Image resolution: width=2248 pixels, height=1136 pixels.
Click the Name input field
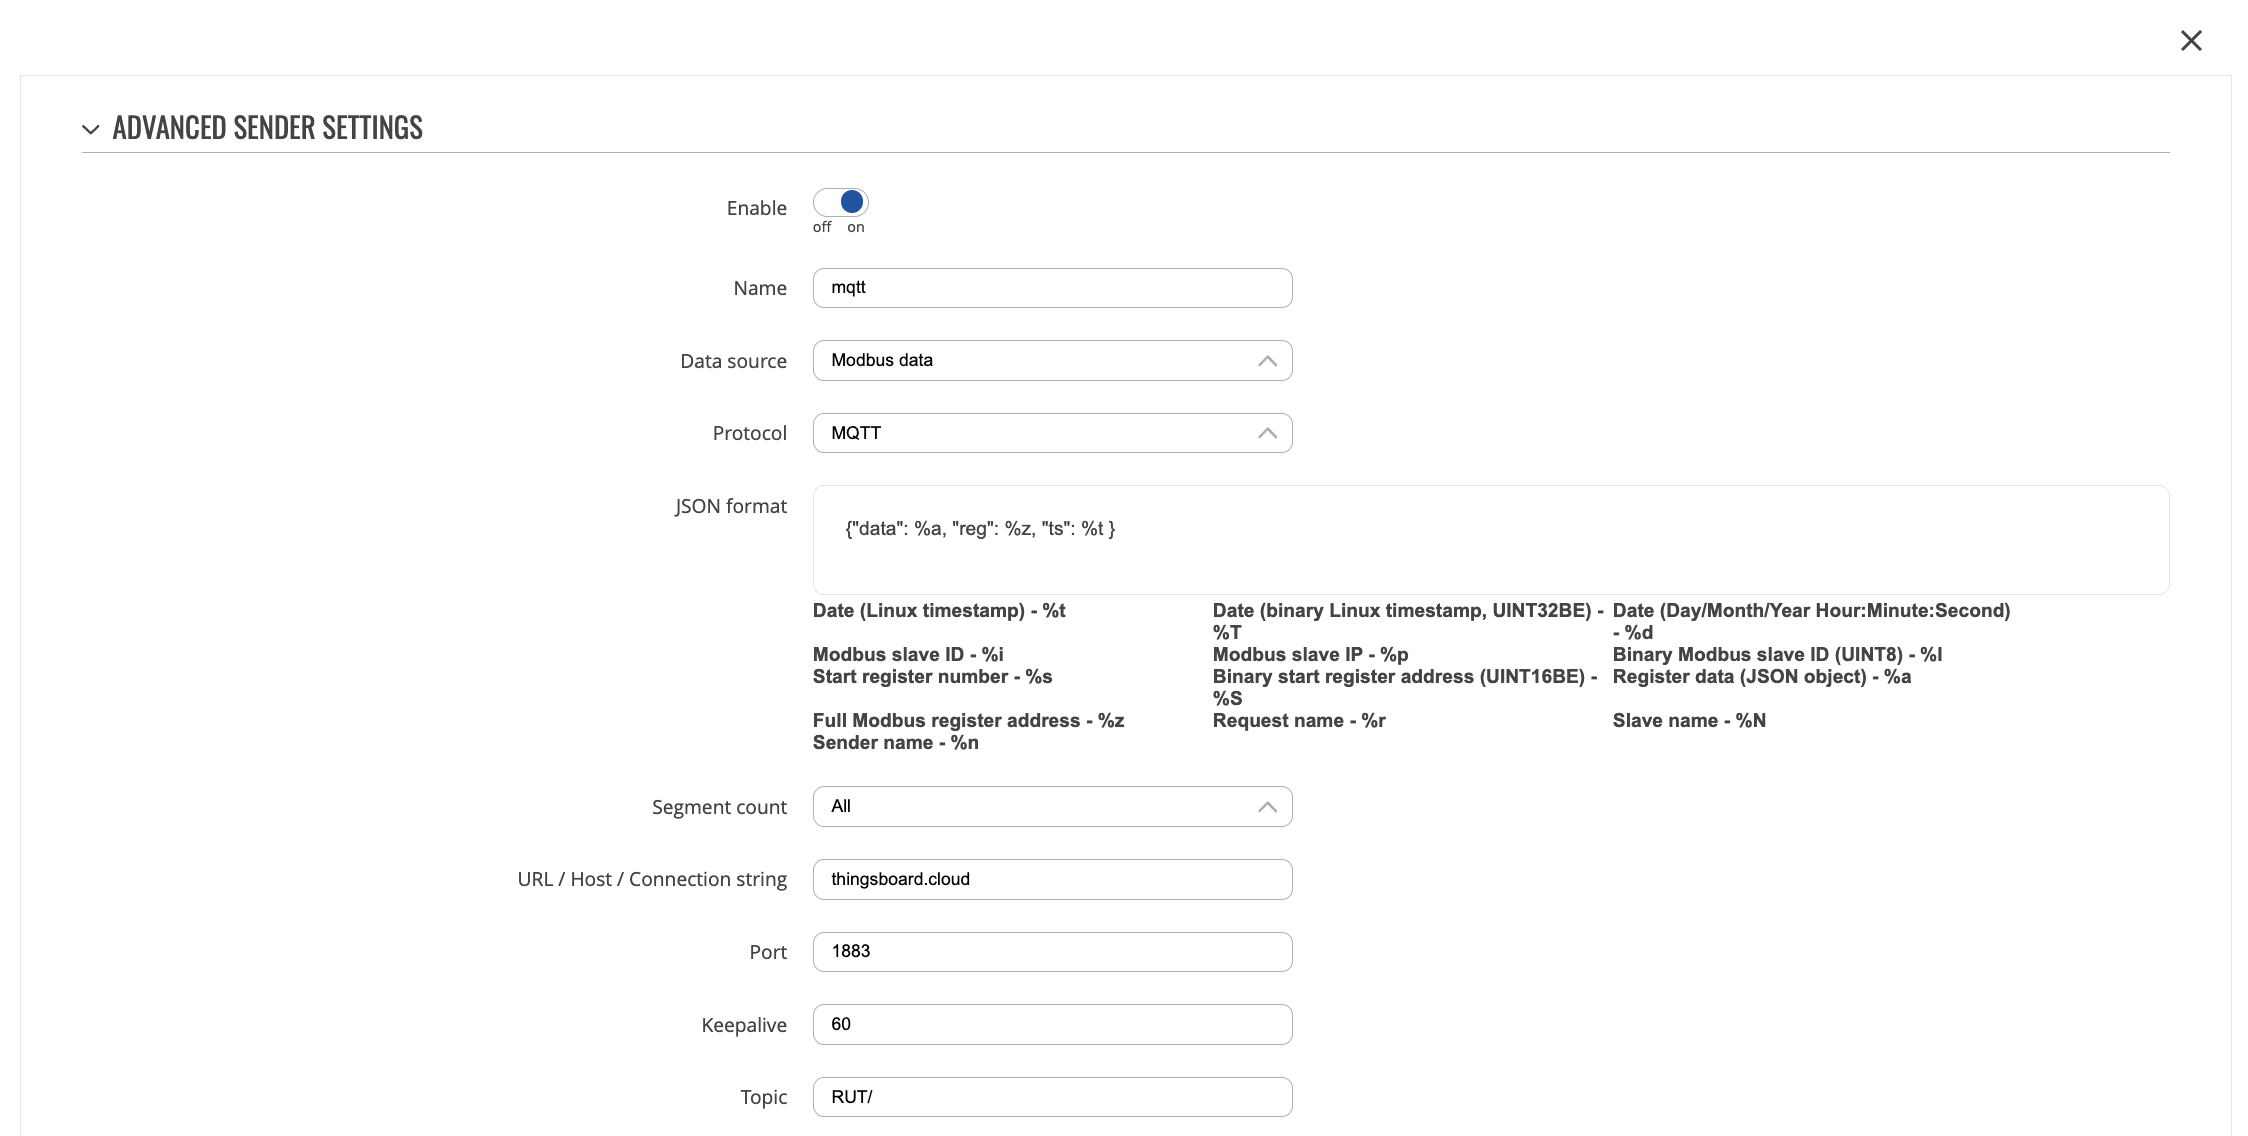click(1052, 288)
